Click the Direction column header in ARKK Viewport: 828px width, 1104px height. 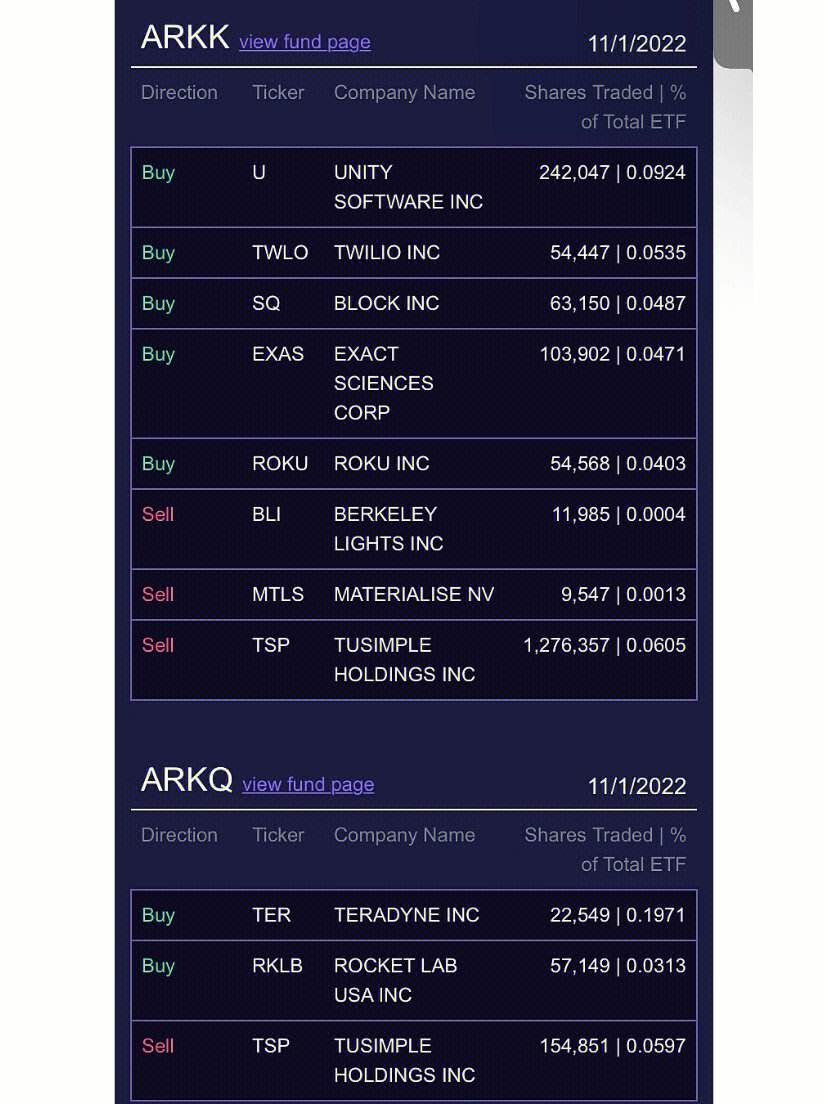click(180, 92)
